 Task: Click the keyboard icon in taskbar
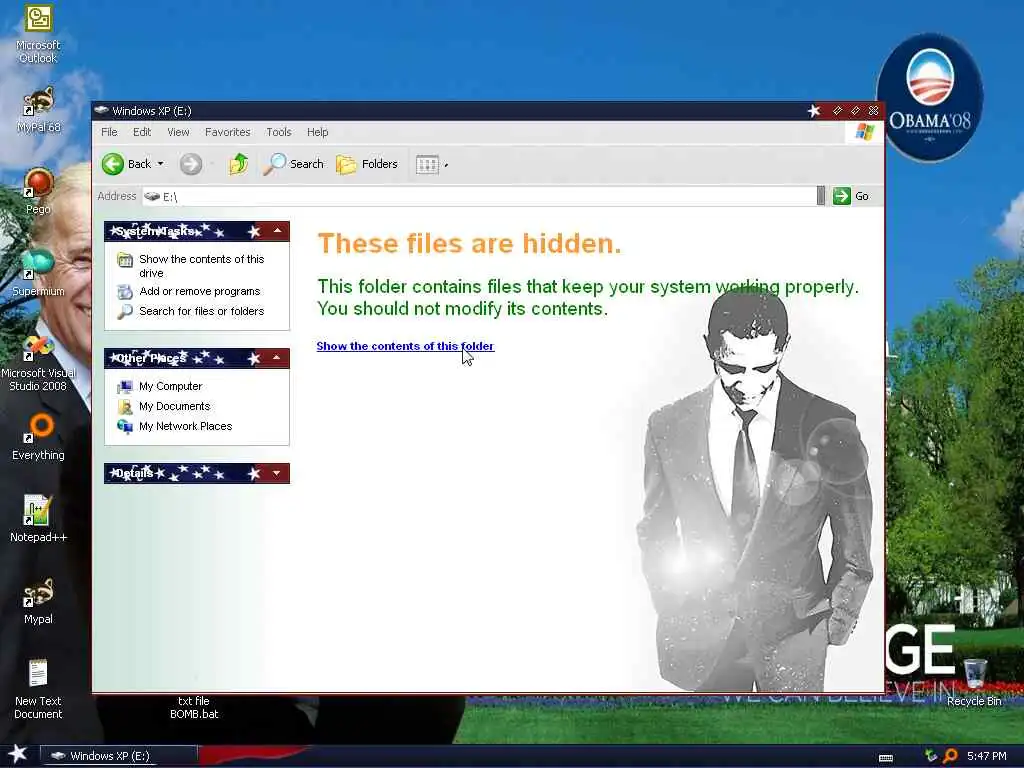click(x=886, y=758)
